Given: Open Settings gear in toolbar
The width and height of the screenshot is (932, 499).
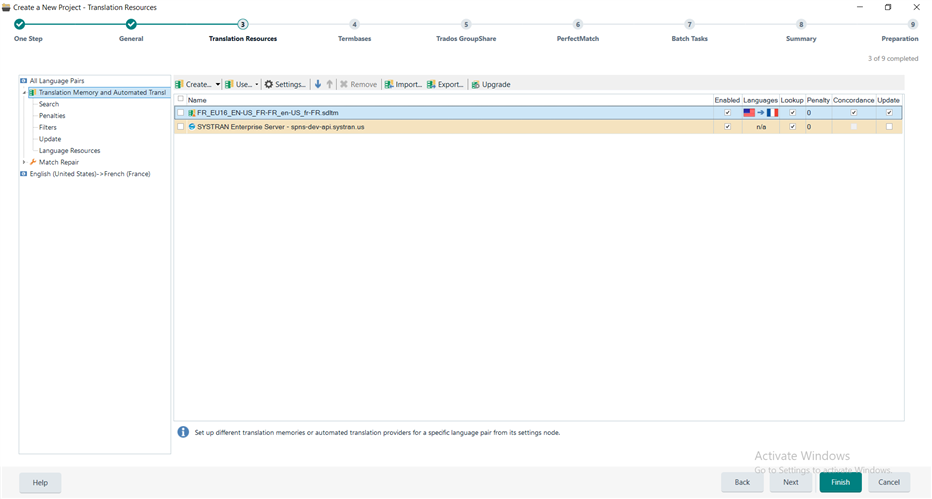Looking at the screenshot, I should point(269,84).
